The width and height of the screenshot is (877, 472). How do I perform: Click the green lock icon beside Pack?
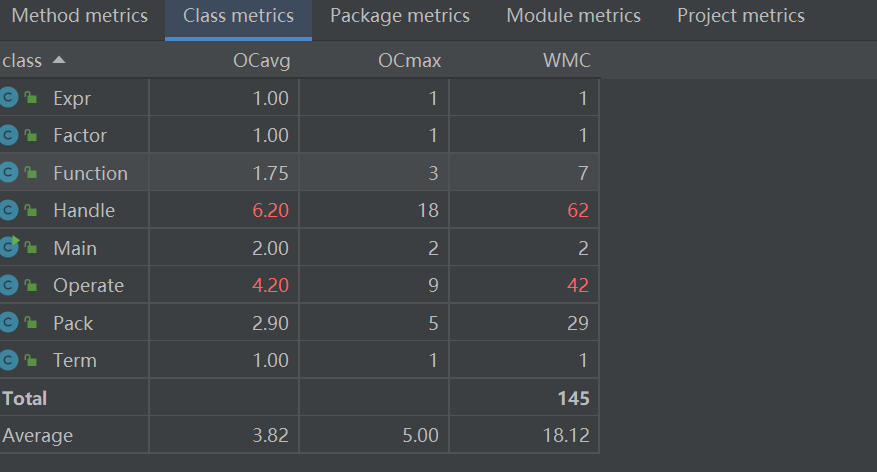pos(31,323)
